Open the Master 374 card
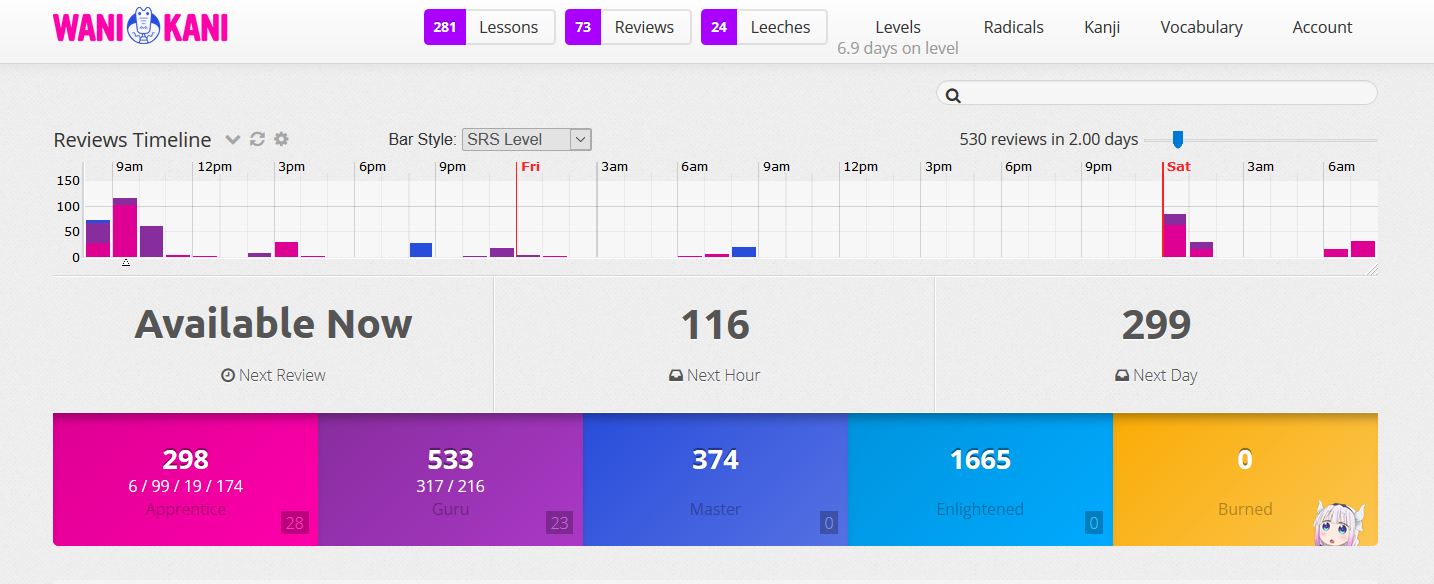The height and width of the screenshot is (584, 1434). (x=715, y=480)
